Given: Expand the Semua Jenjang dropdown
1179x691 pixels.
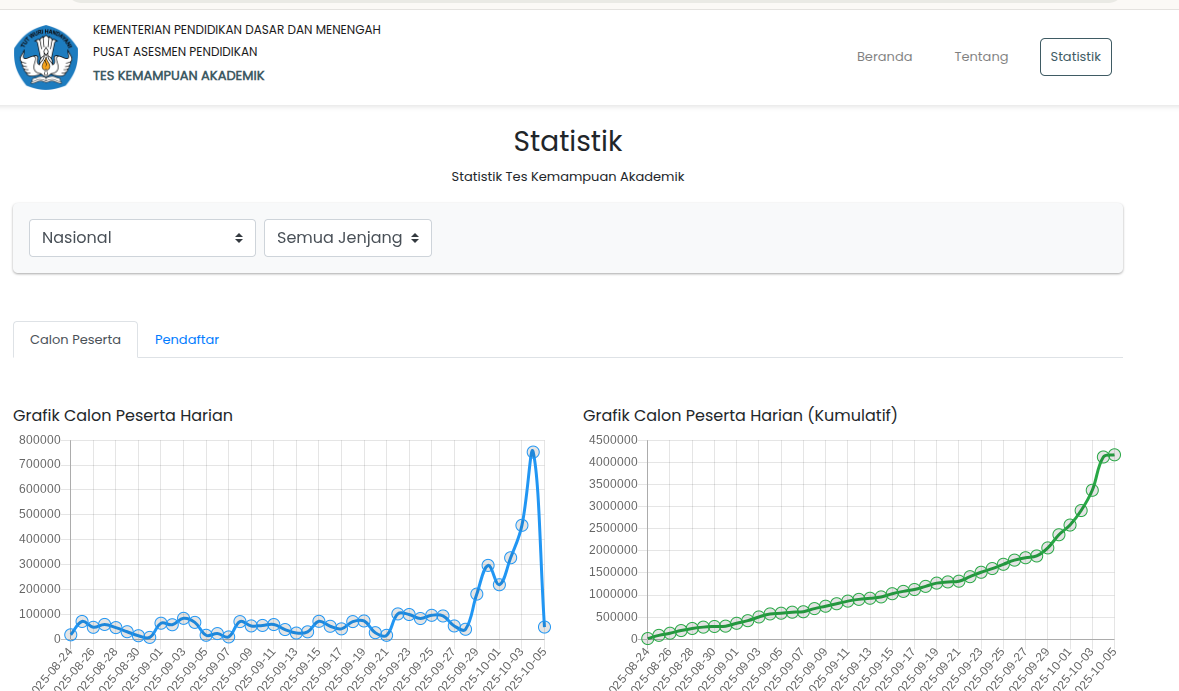Looking at the screenshot, I should point(347,238).
